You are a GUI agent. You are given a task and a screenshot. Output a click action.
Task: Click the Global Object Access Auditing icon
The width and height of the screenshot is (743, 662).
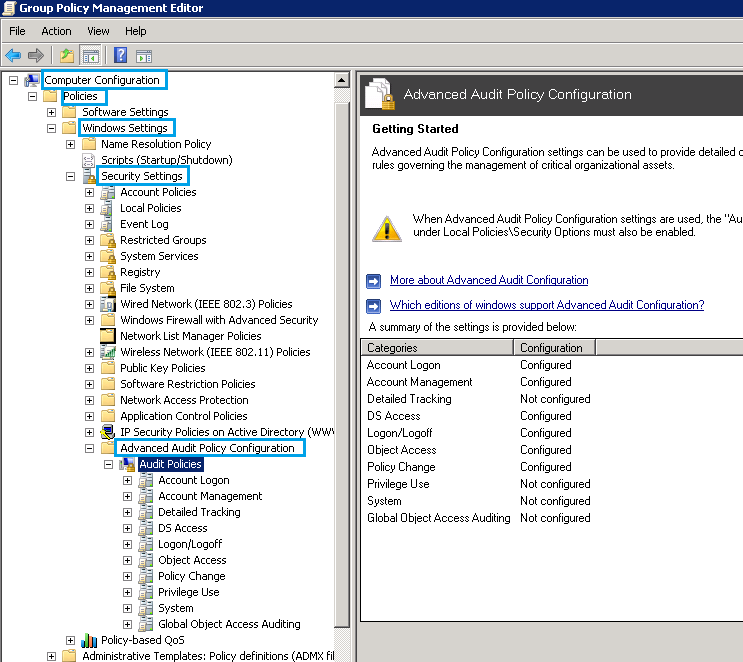point(146,624)
